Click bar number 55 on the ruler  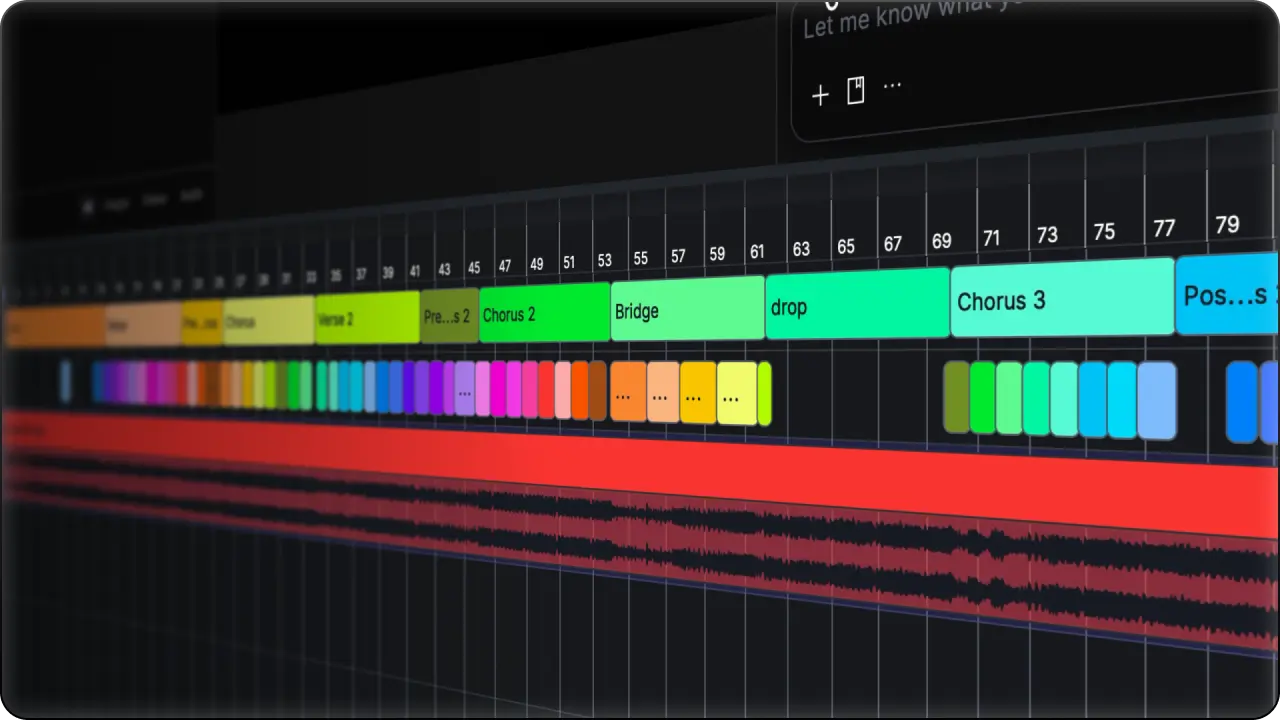point(641,258)
